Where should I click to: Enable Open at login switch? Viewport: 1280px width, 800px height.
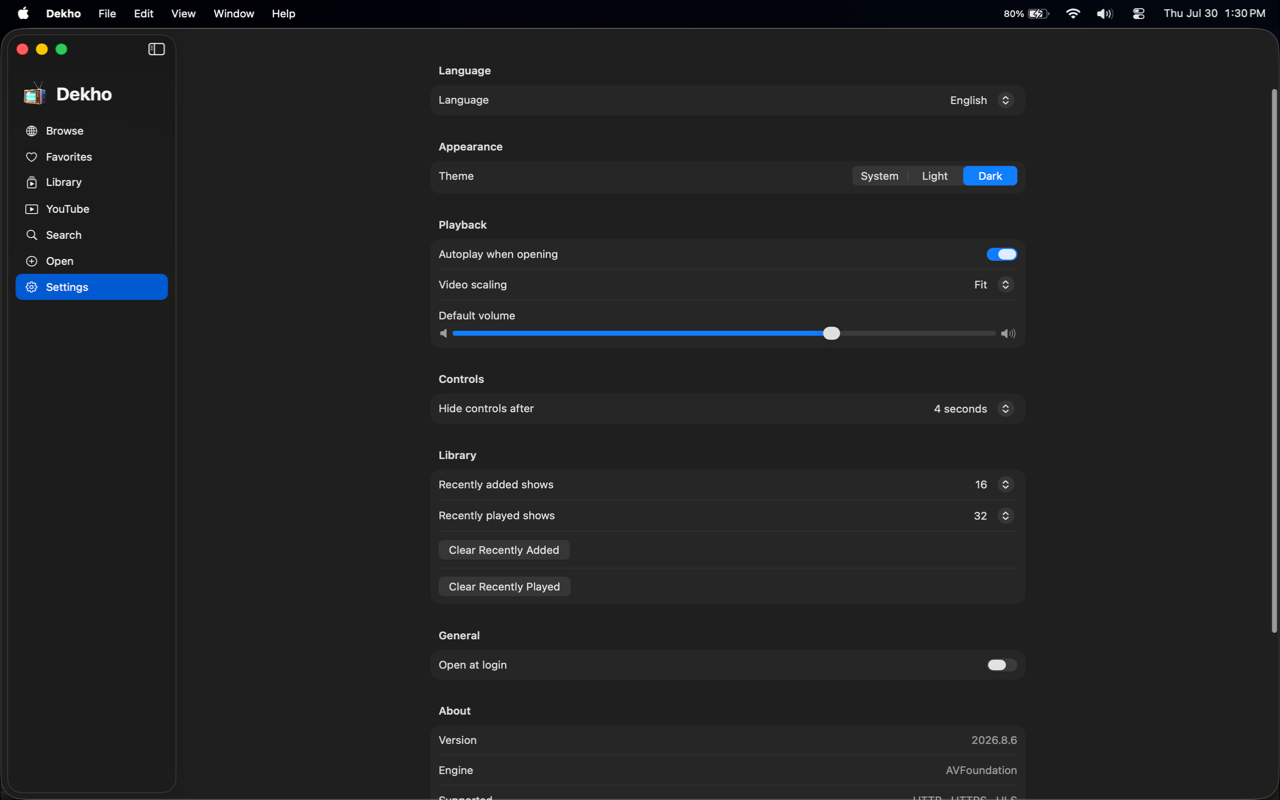point(1002,665)
